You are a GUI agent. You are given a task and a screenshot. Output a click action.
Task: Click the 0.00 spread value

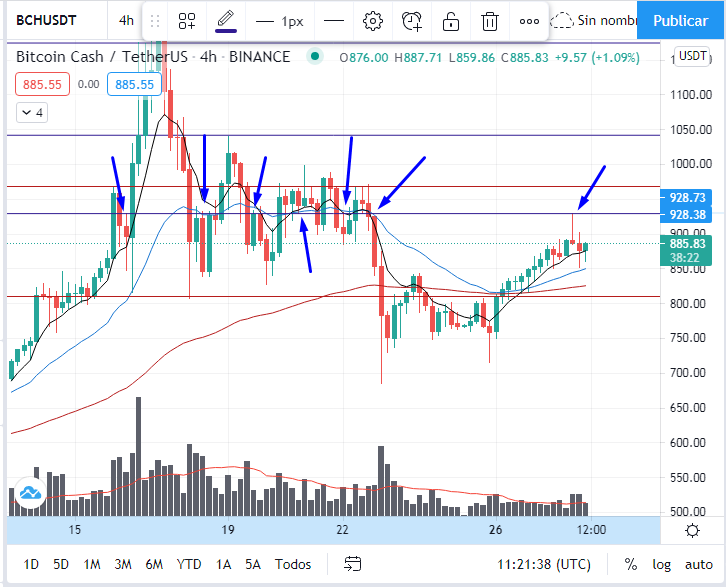[x=88, y=84]
